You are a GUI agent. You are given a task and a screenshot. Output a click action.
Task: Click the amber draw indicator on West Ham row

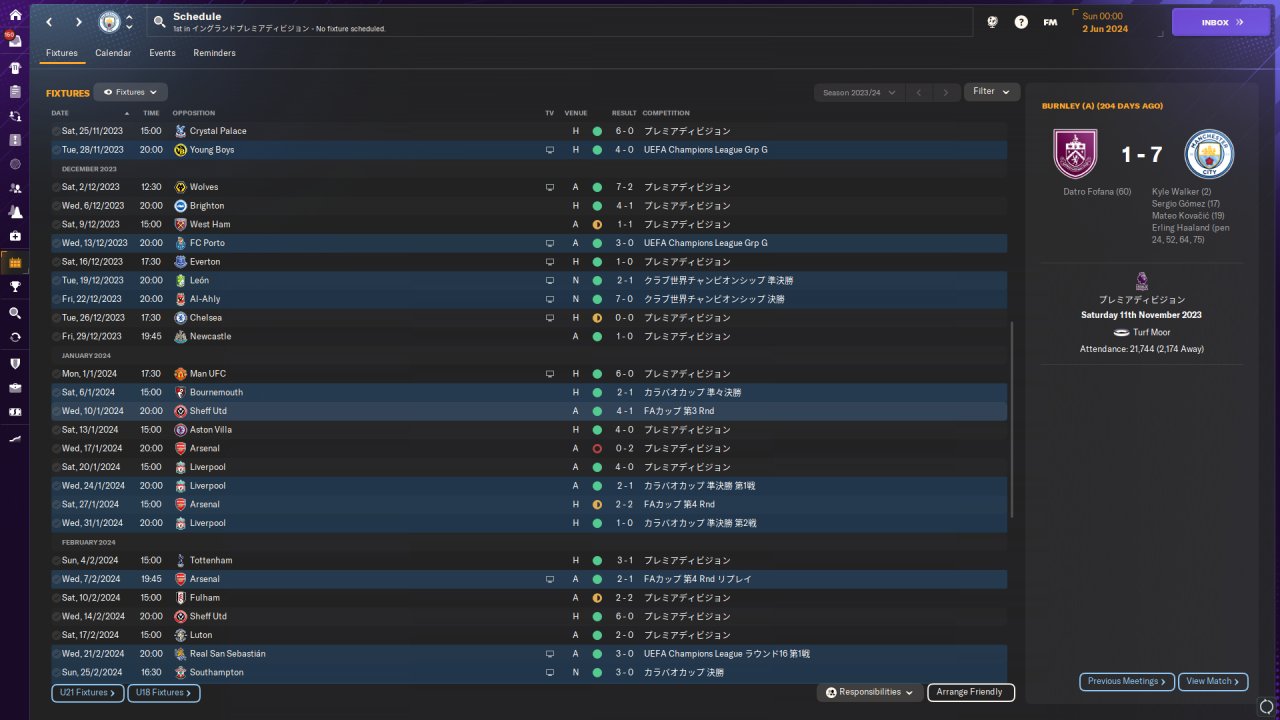point(597,225)
